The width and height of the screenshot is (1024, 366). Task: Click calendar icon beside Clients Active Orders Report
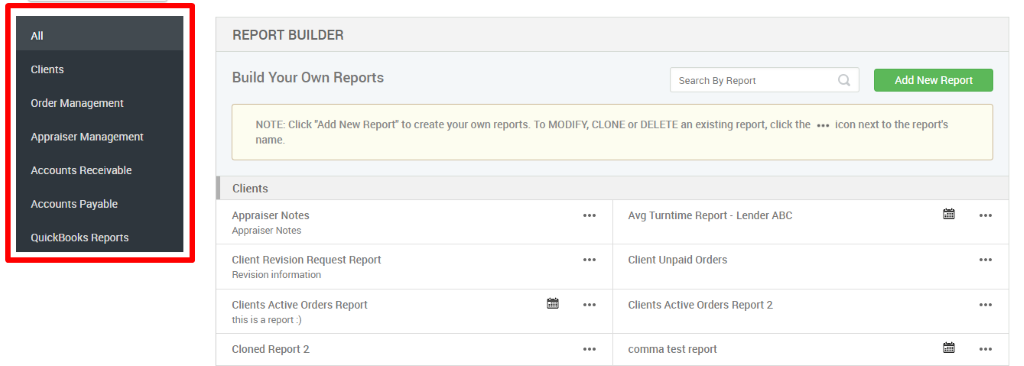point(552,303)
